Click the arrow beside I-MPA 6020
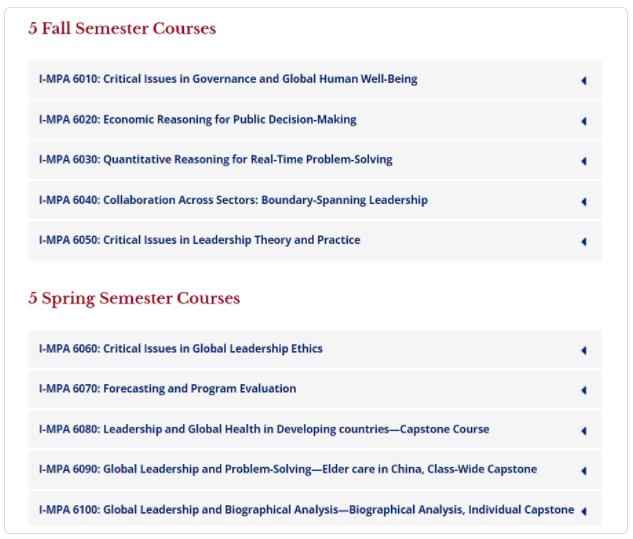This screenshot has width=633, height=539. (x=583, y=121)
